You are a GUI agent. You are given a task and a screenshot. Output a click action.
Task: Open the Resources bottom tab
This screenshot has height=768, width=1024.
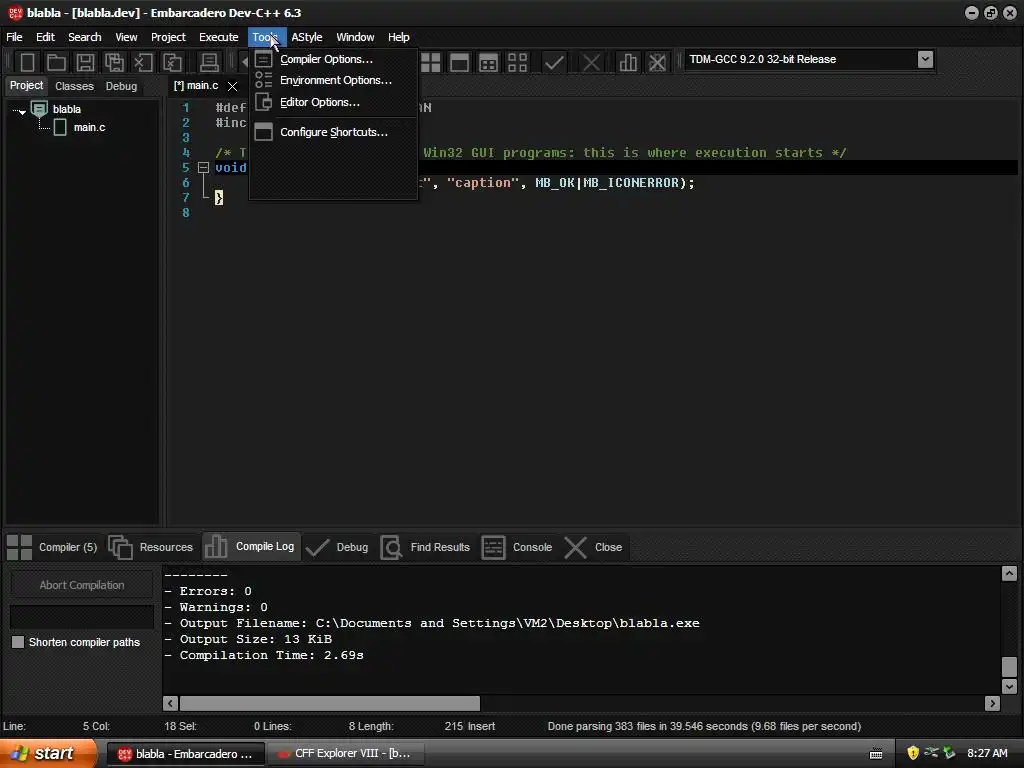151,547
